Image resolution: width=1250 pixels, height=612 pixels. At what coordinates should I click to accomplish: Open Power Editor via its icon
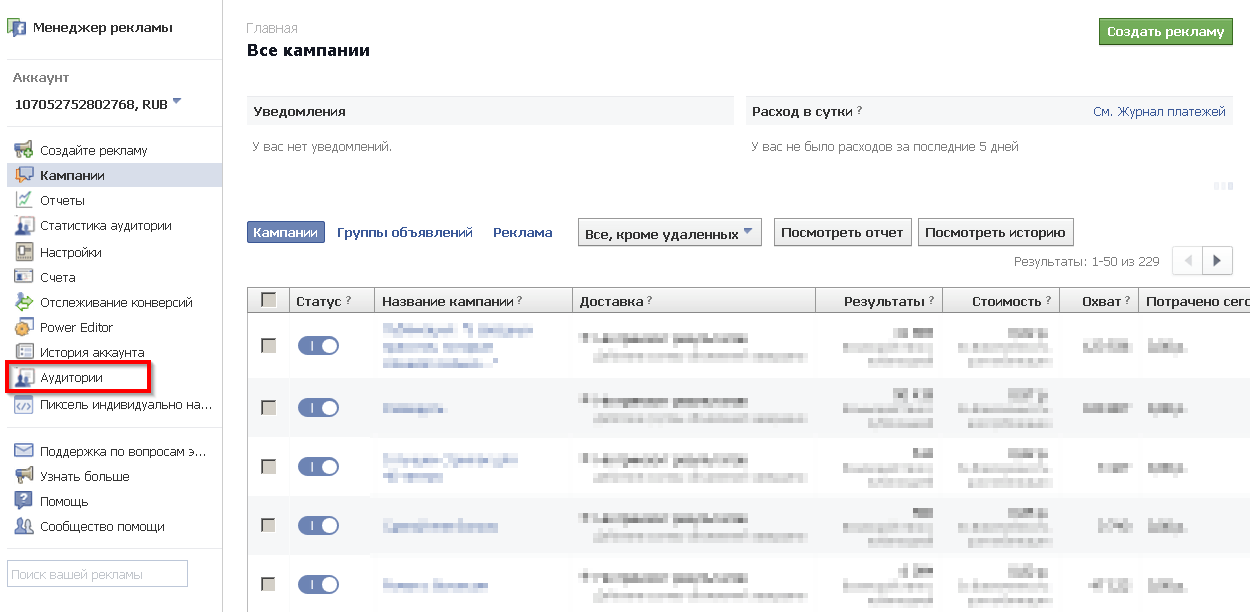point(24,328)
